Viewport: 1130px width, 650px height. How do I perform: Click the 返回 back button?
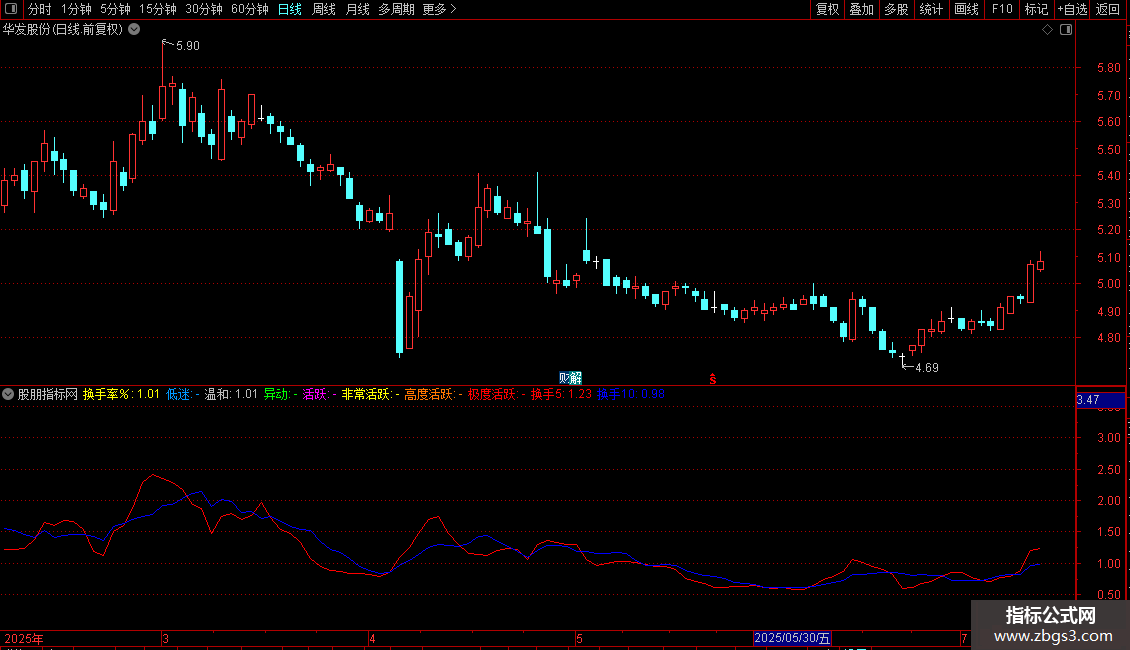pos(1108,9)
